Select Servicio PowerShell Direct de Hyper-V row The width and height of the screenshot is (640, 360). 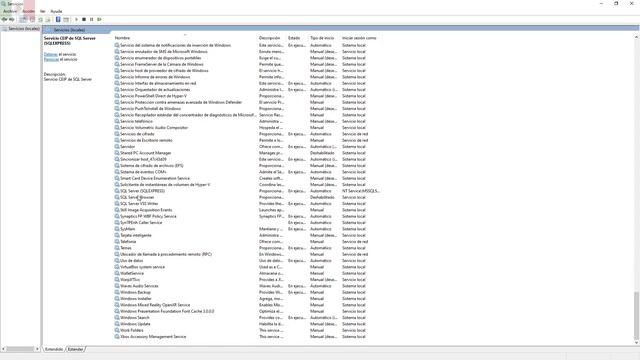click(x=247, y=96)
